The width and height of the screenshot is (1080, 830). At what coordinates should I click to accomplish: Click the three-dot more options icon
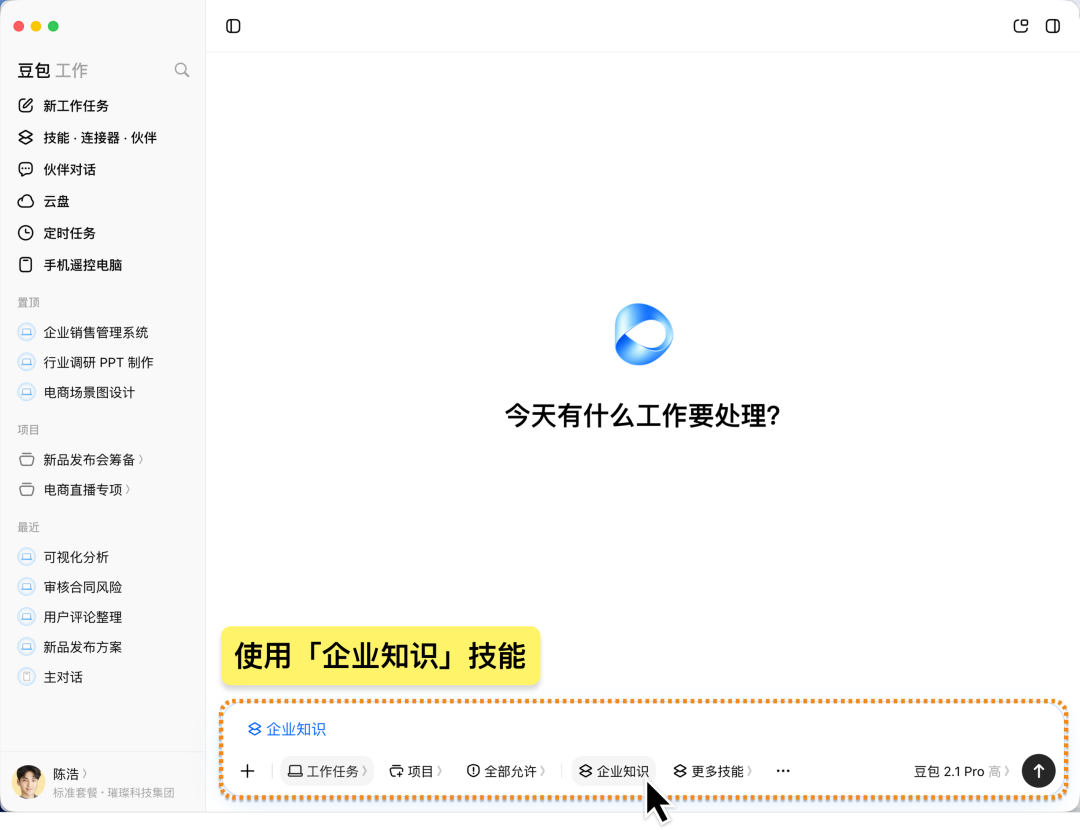click(x=783, y=771)
